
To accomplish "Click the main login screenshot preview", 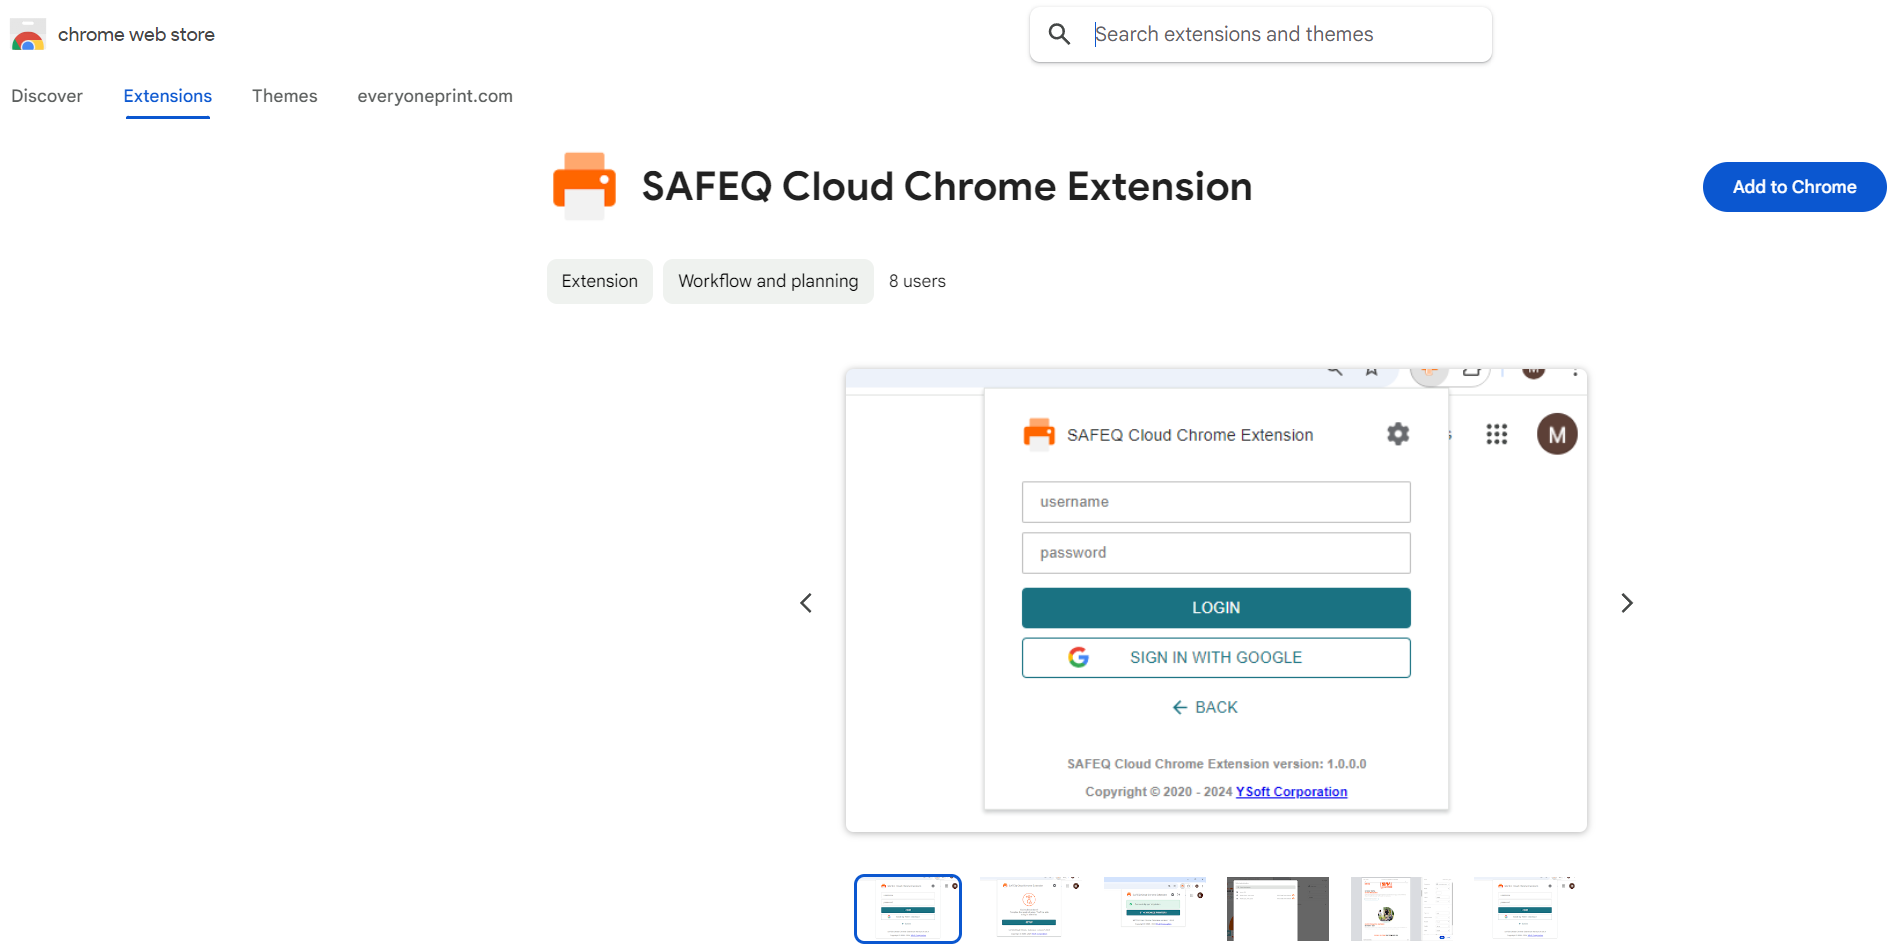I will pyautogui.click(x=1215, y=600).
